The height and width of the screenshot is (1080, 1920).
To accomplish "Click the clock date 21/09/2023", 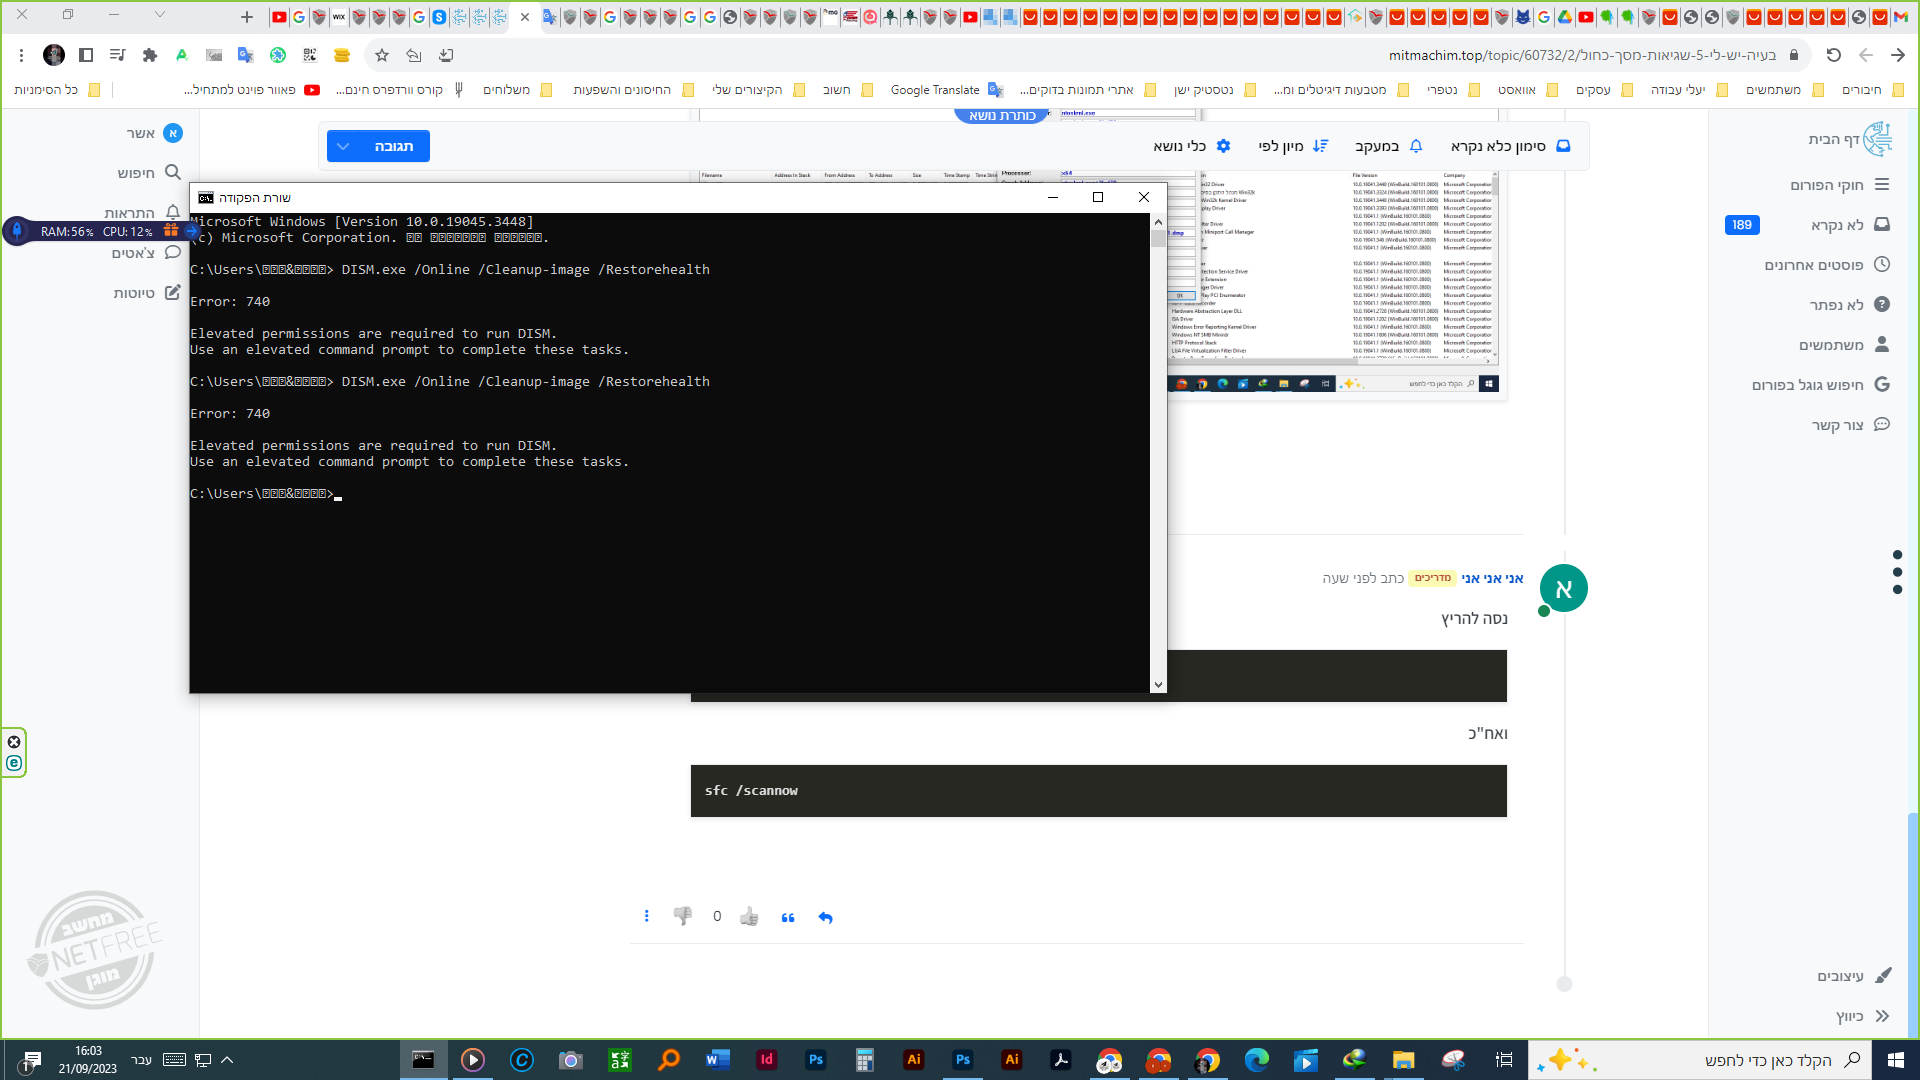I will (88, 1069).
